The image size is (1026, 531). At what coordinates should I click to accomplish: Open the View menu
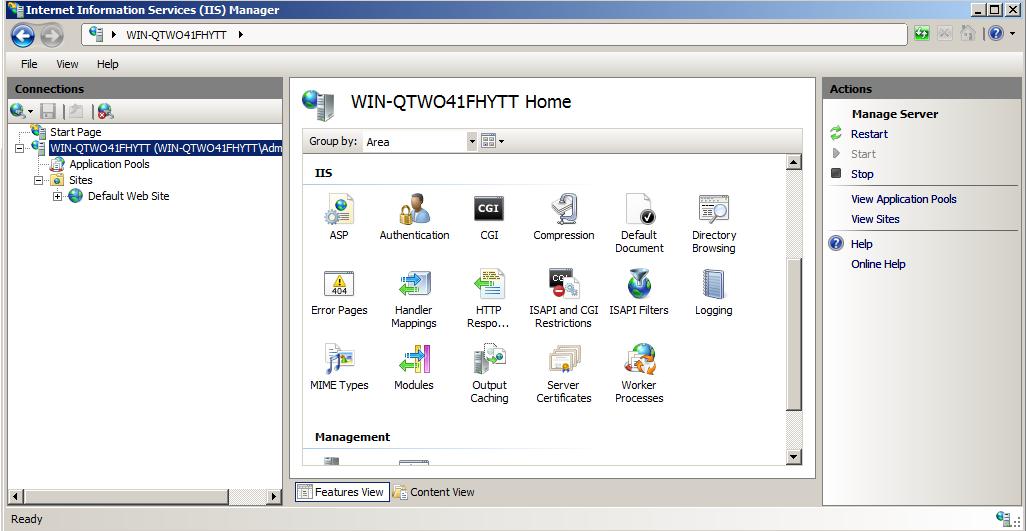[x=67, y=63]
